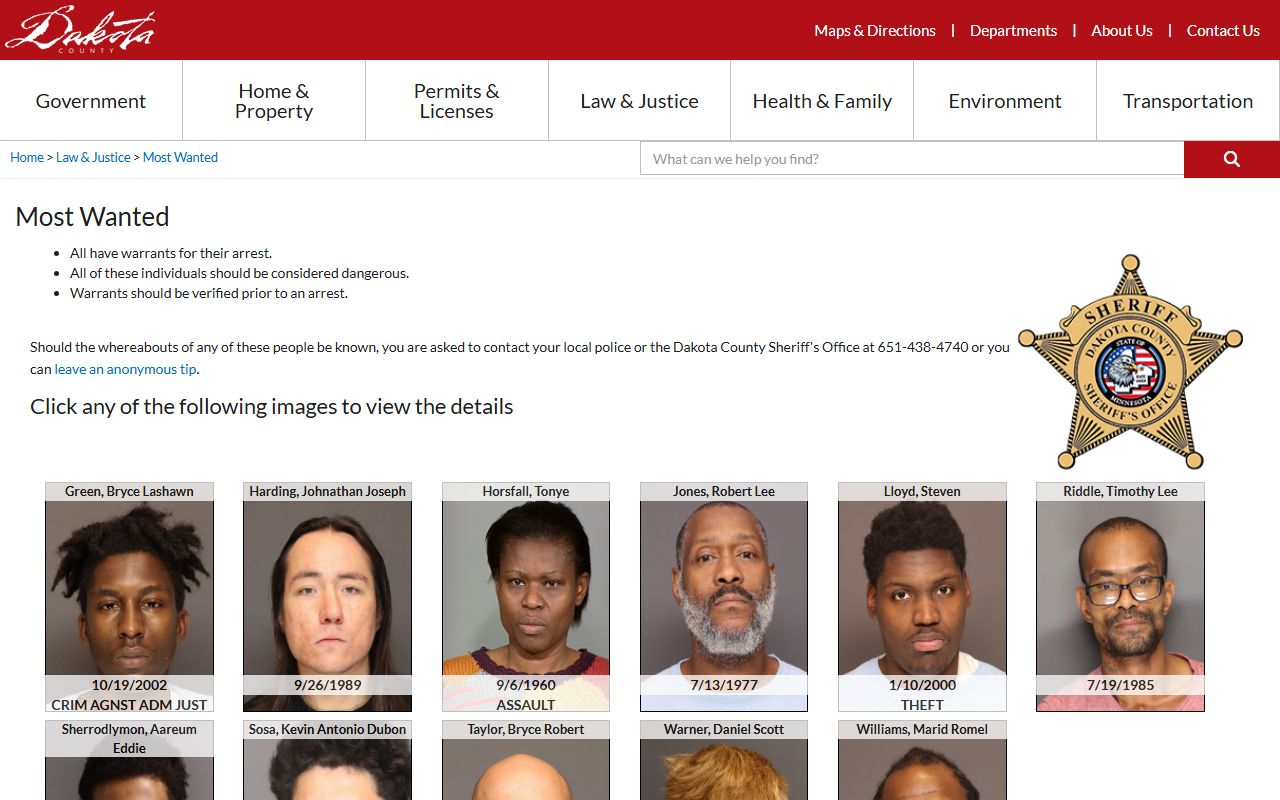This screenshot has height=800, width=1280.
Task: View details for Green, Bryce Lashawn
Action: [129, 597]
